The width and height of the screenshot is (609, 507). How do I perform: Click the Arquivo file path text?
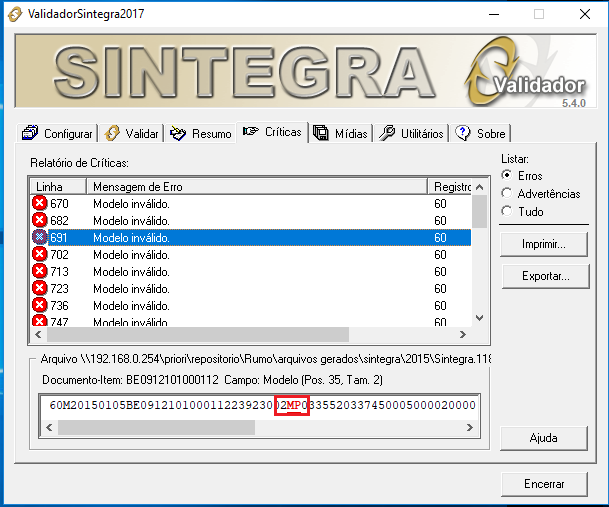266,359
